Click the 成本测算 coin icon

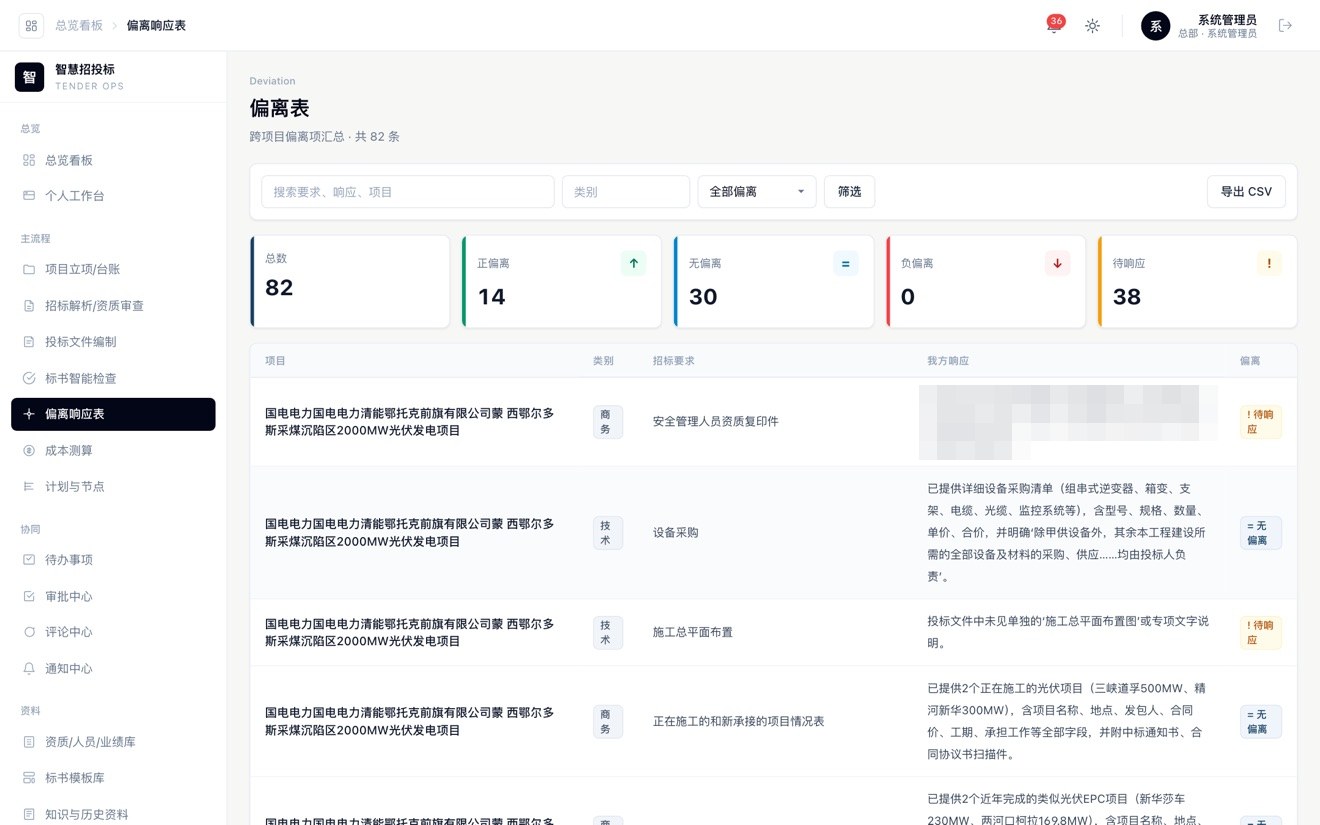pos(29,451)
